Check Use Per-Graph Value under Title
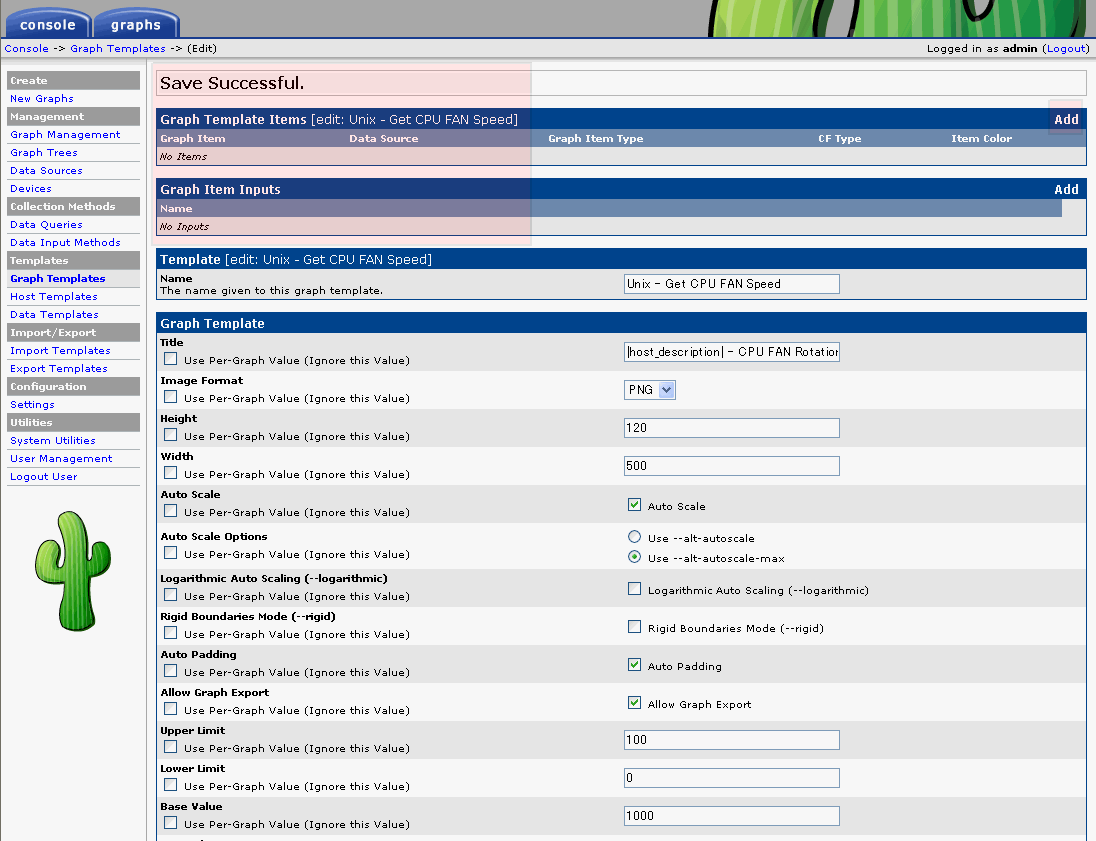 pos(171,358)
